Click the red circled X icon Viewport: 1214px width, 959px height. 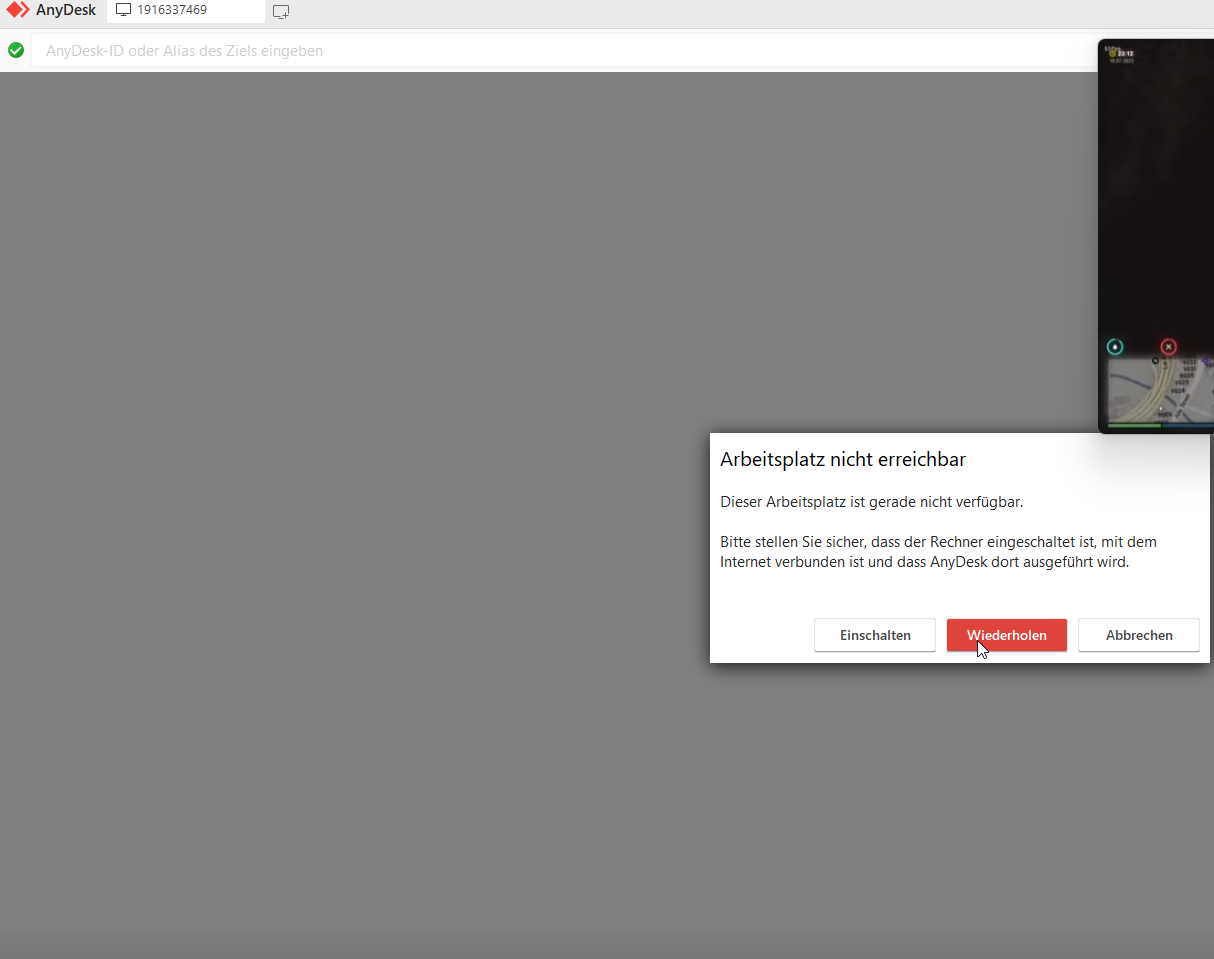coord(1169,347)
